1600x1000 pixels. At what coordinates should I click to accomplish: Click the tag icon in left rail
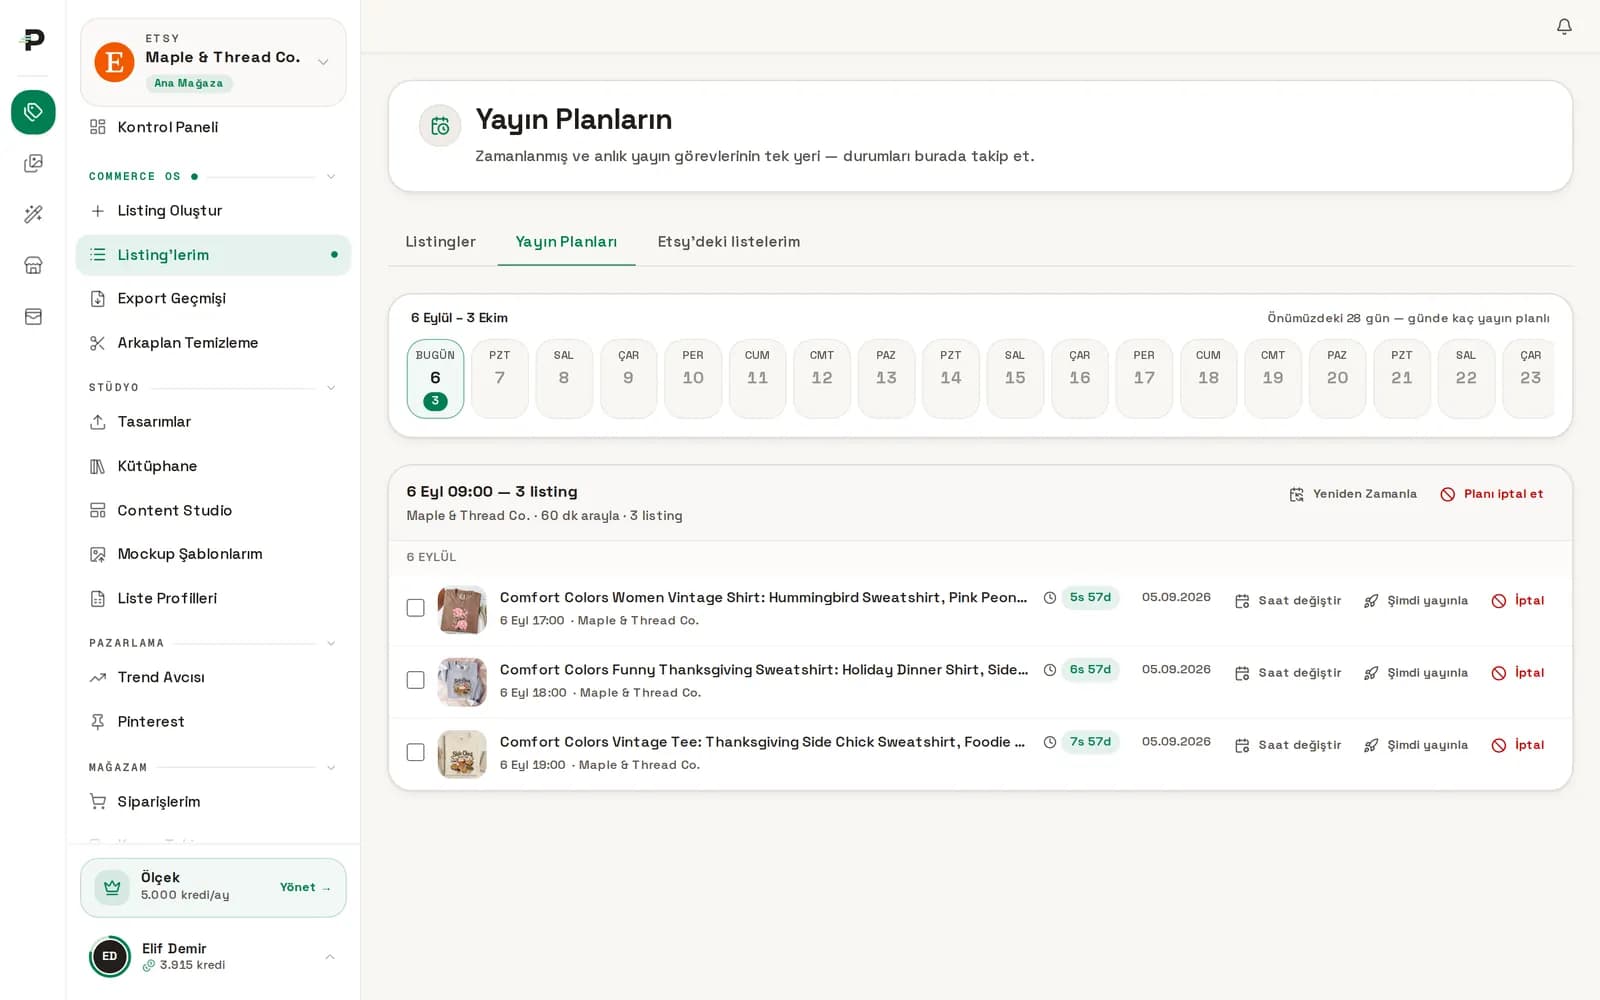33,111
